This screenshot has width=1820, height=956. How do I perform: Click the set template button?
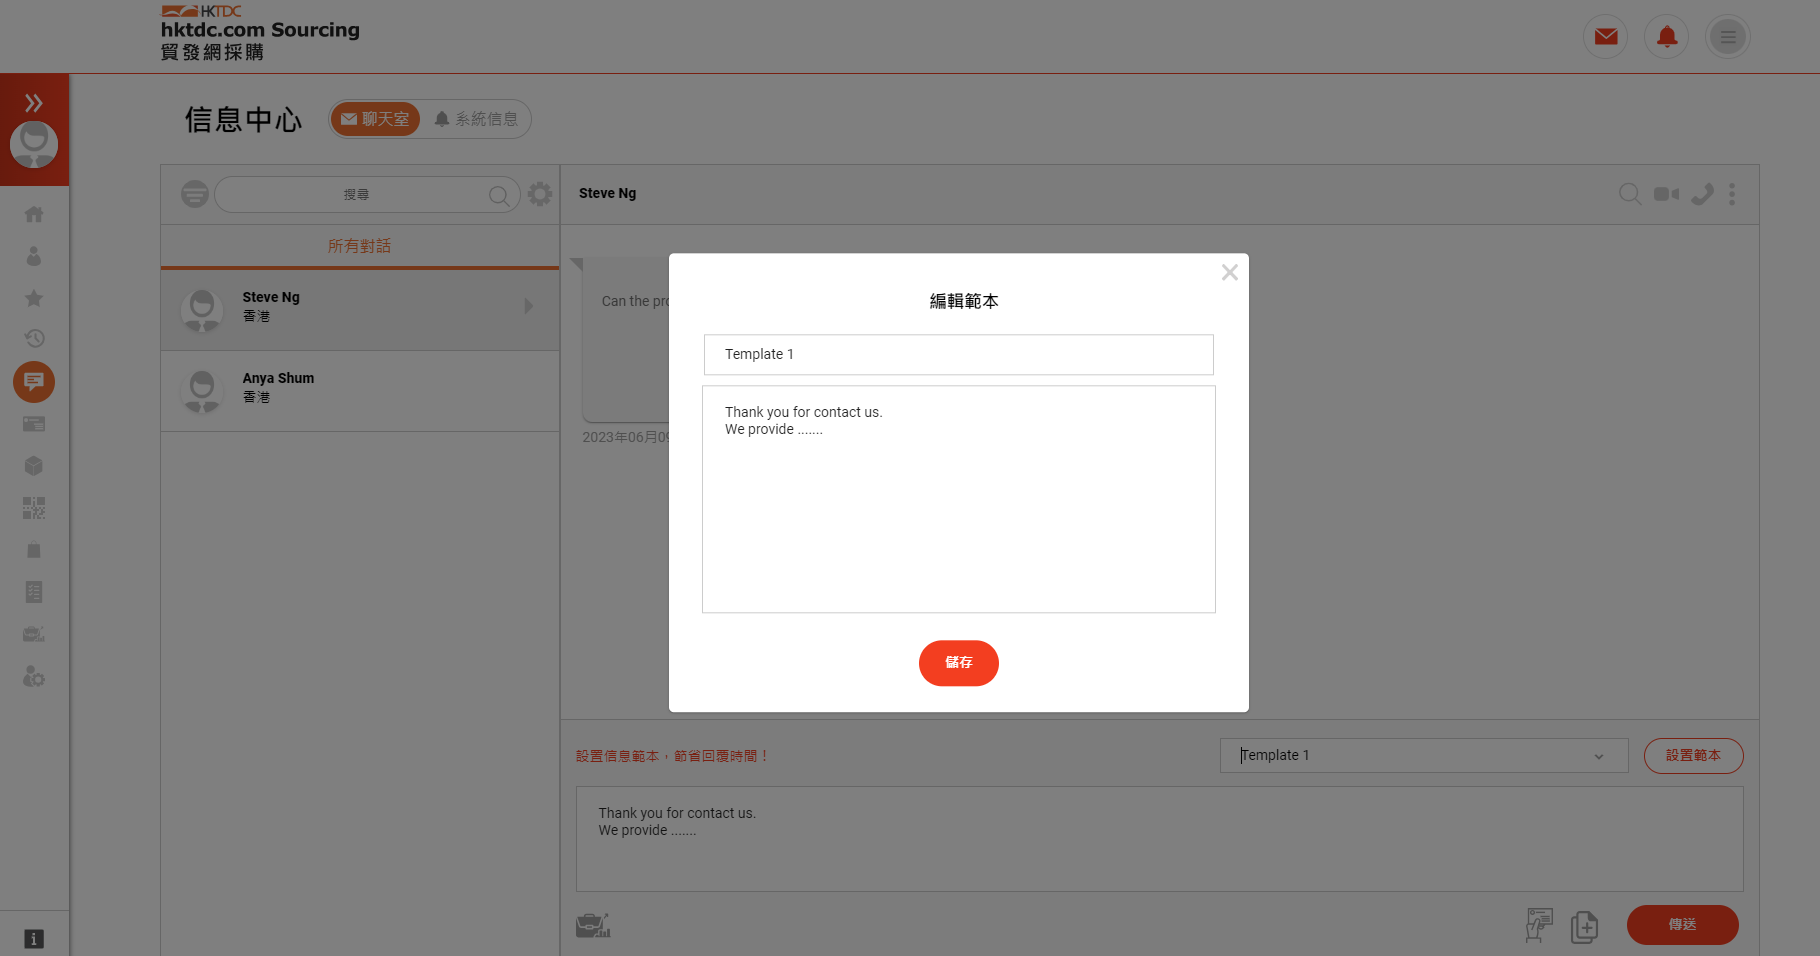point(1693,755)
